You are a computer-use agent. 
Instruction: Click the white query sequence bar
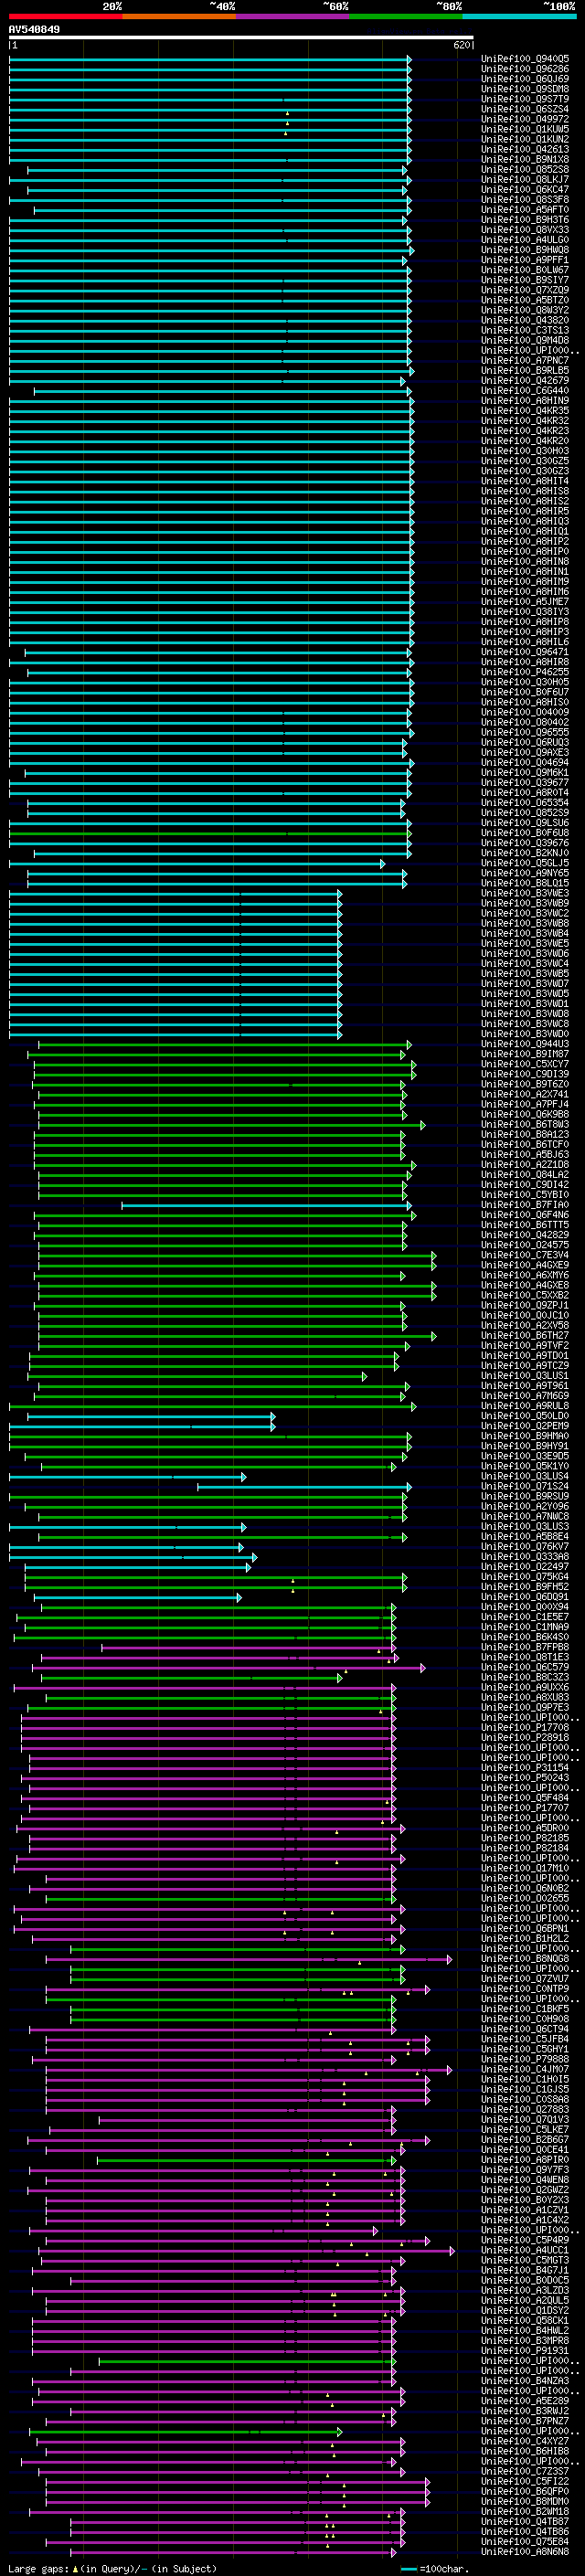[x=241, y=37]
